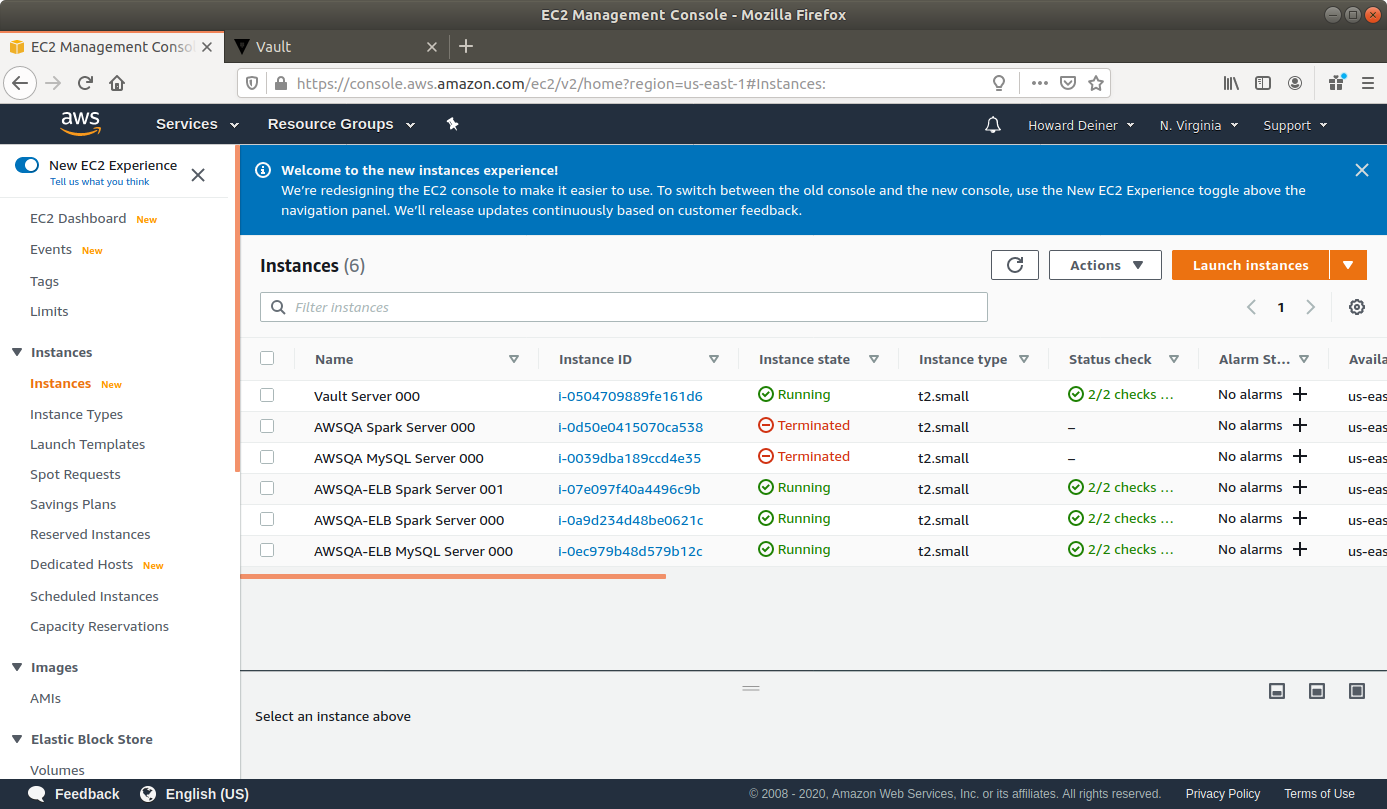Image resolution: width=1387 pixels, height=809 pixels.
Task: Open instance i-0504709889fe161d6 link
Action: [x=630, y=396]
